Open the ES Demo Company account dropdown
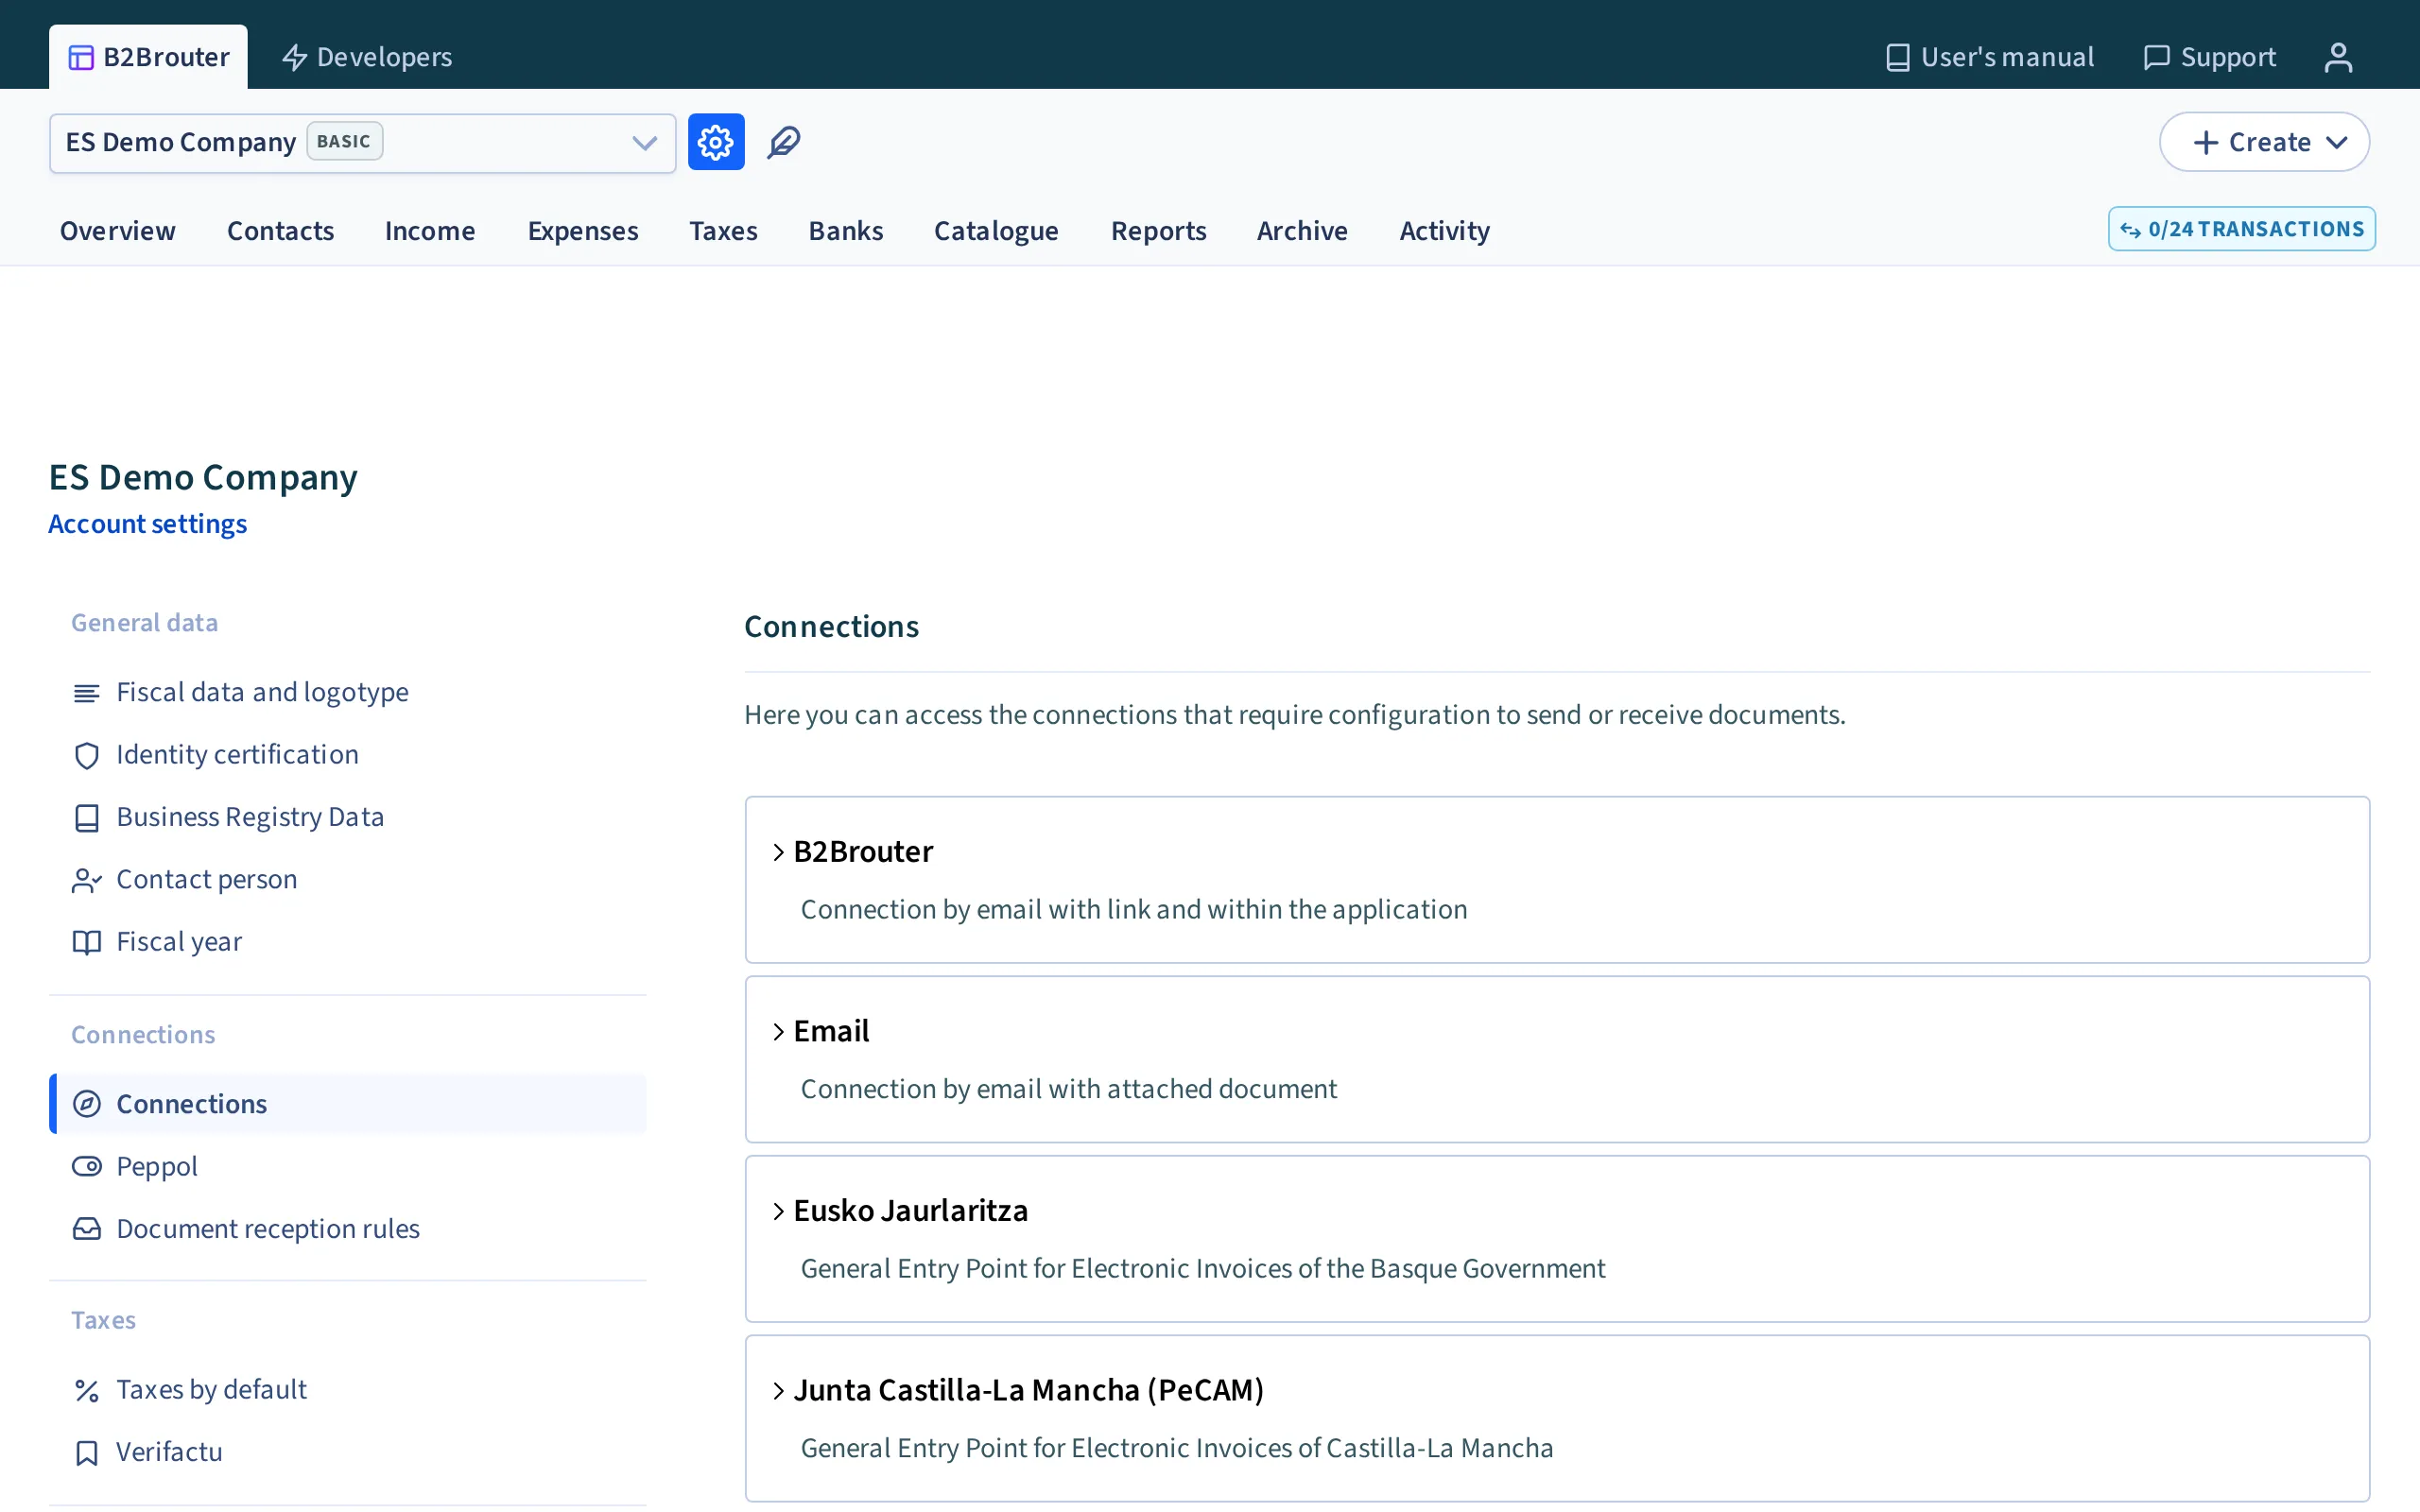The width and height of the screenshot is (2420, 1512). [x=362, y=143]
